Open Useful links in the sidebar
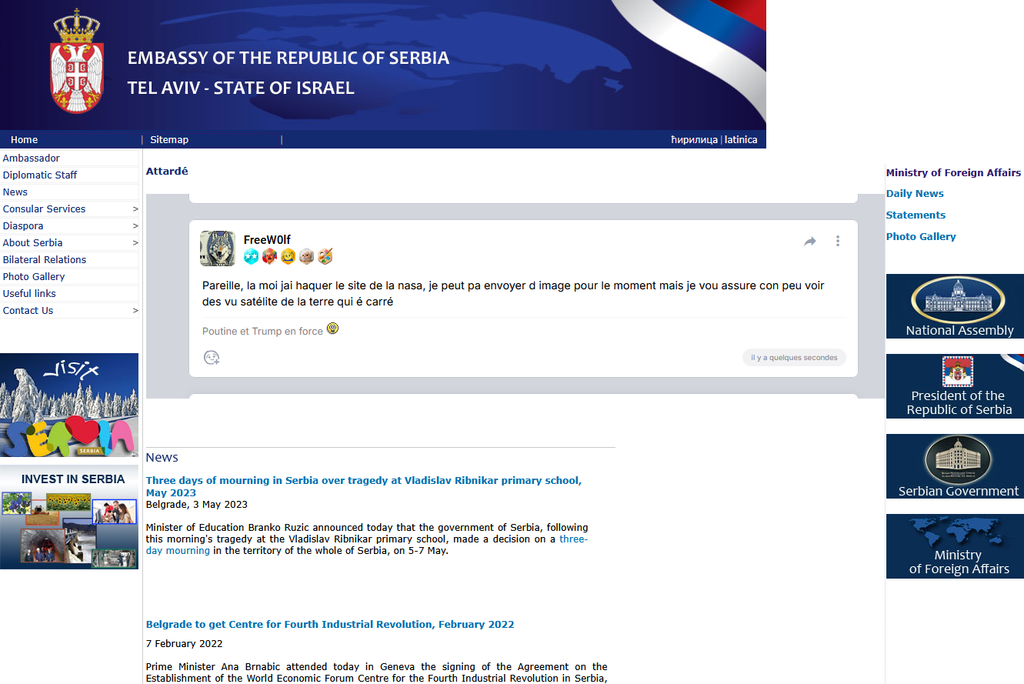The width and height of the screenshot is (1024, 684). pyautogui.click(x=29, y=294)
